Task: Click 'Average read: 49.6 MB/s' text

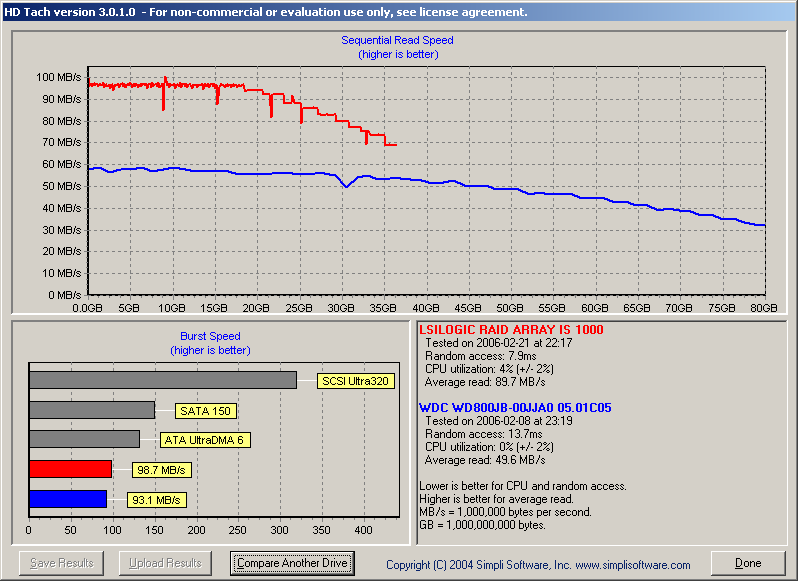Action: pos(485,460)
